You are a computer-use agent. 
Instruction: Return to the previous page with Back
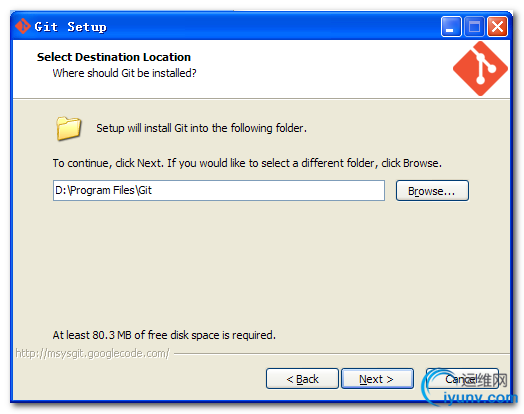click(x=302, y=379)
